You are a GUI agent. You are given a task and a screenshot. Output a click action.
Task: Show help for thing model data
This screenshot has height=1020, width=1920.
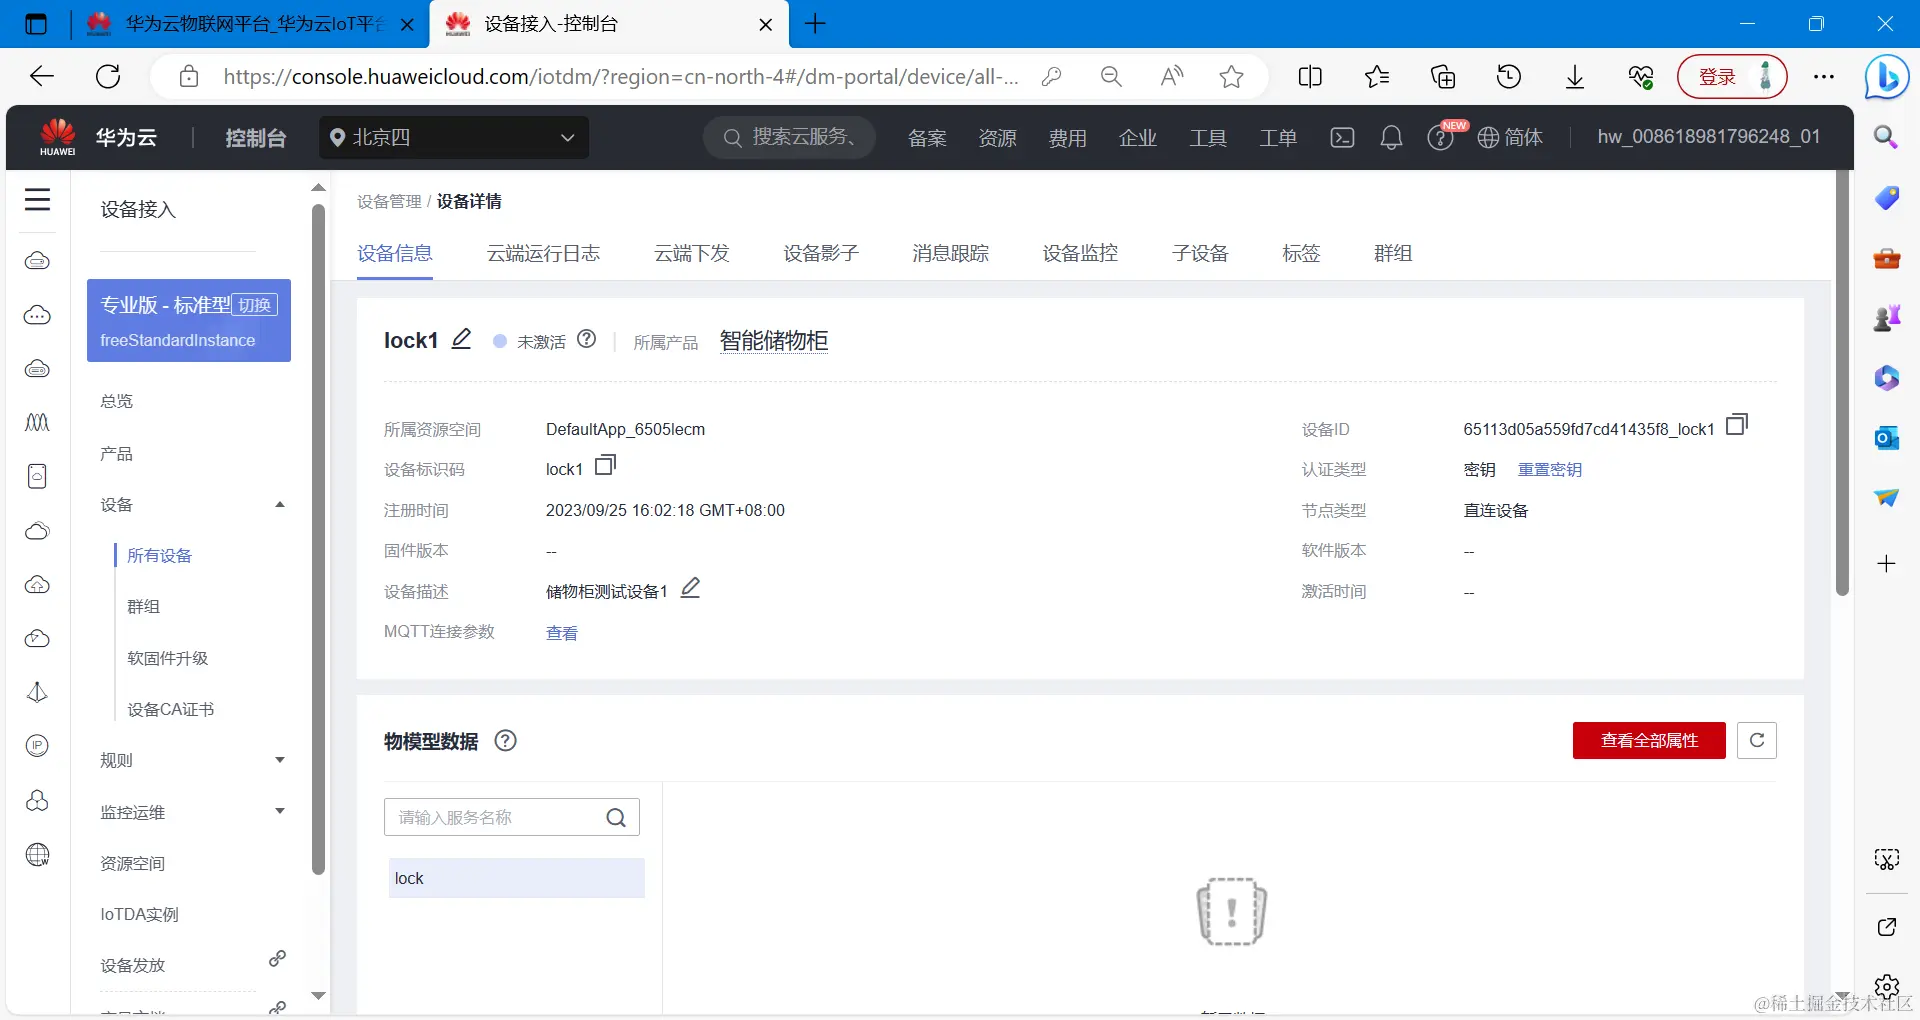point(506,741)
